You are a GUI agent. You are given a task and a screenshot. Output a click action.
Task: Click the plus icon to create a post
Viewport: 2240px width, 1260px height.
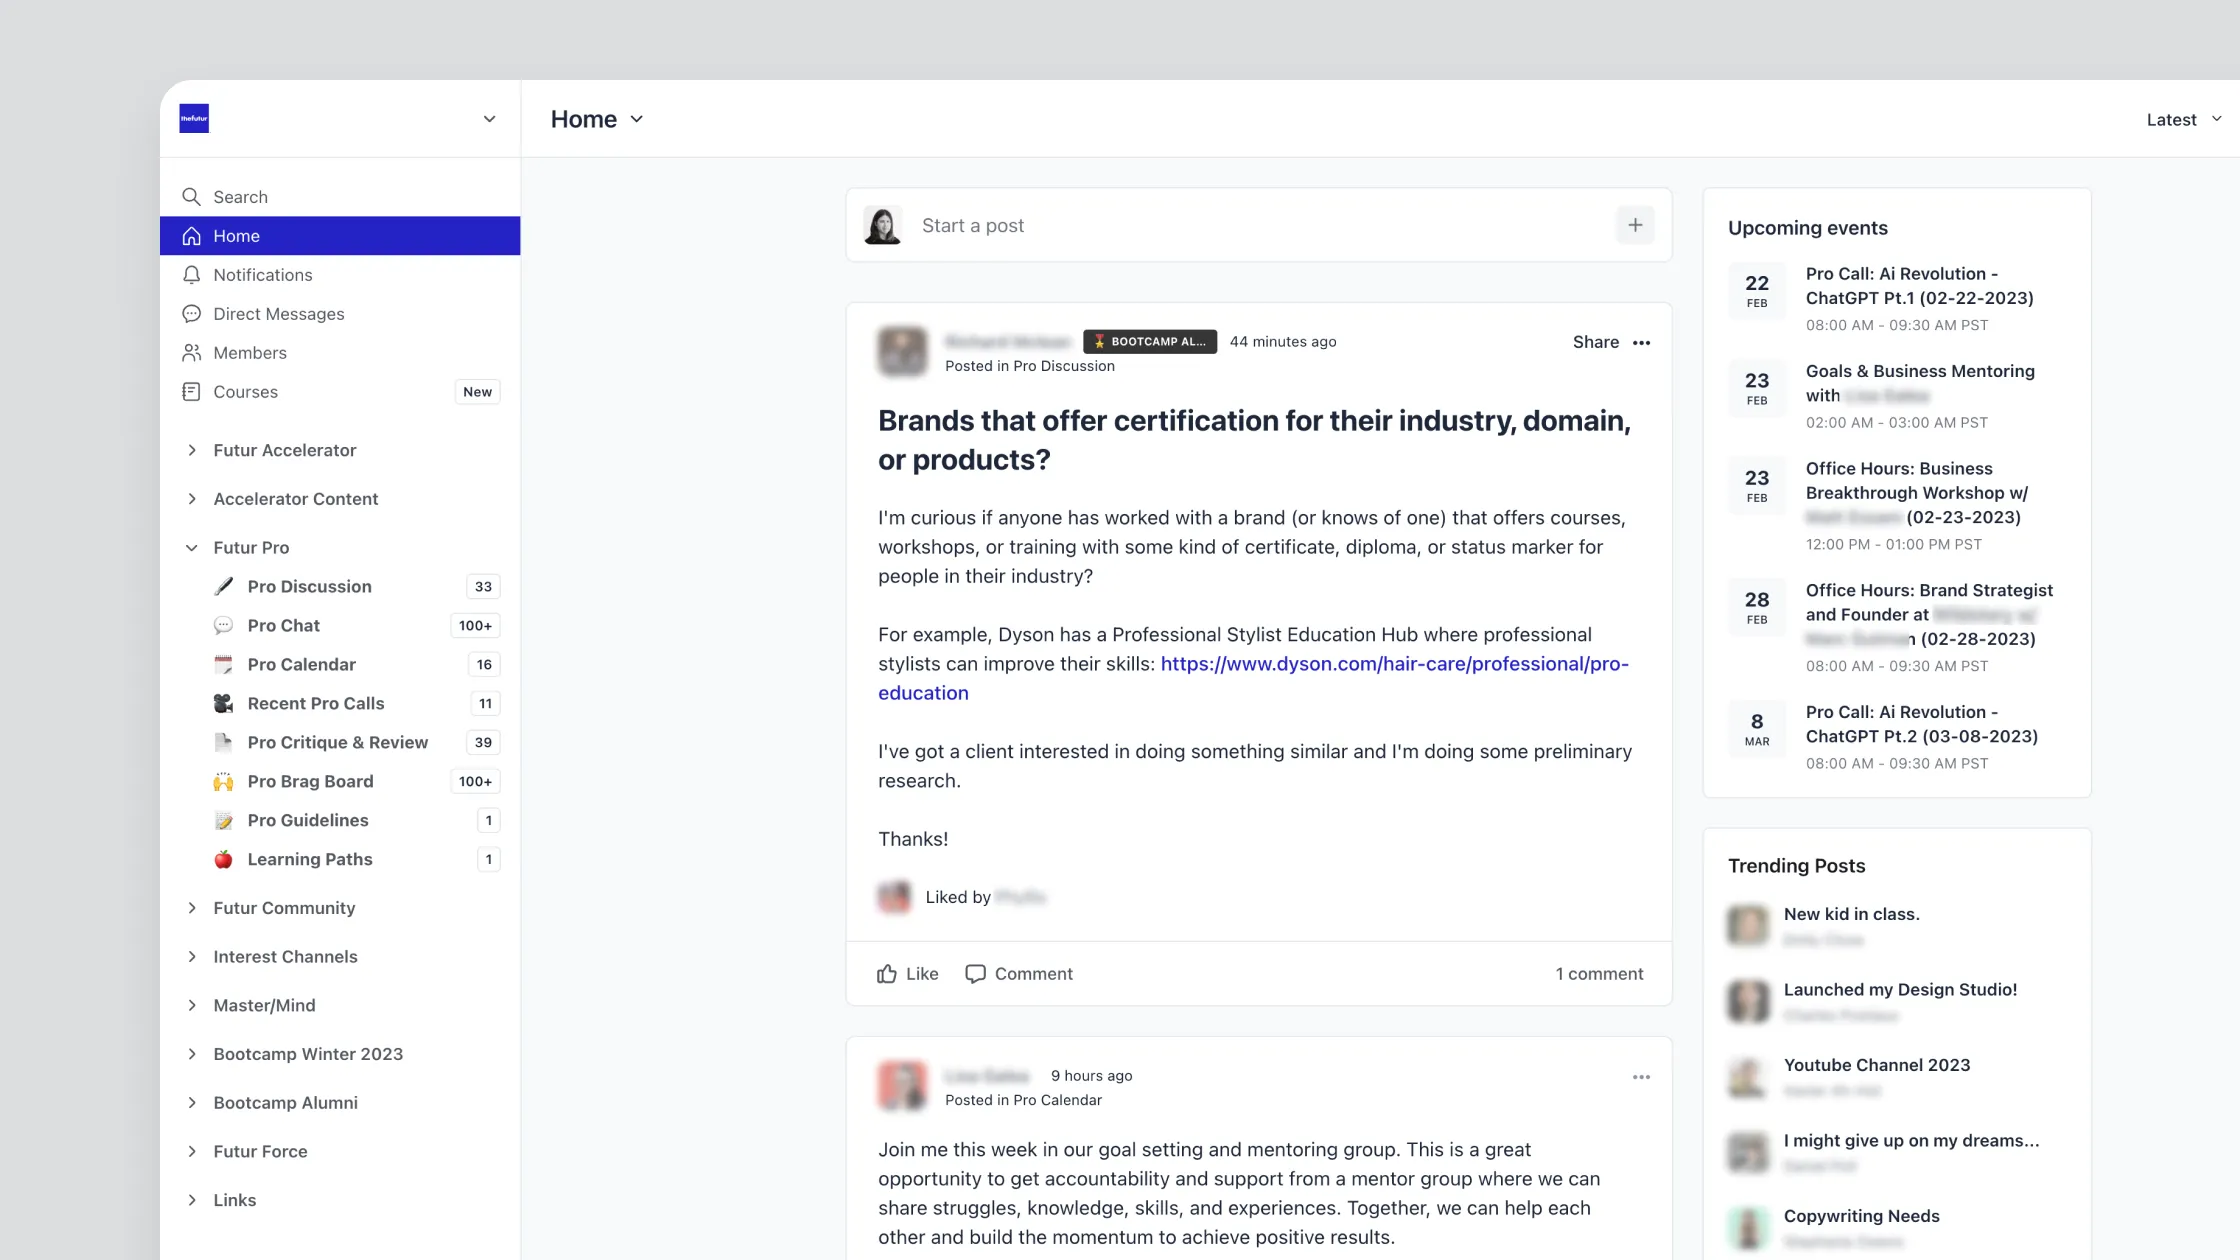pos(1635,225)
